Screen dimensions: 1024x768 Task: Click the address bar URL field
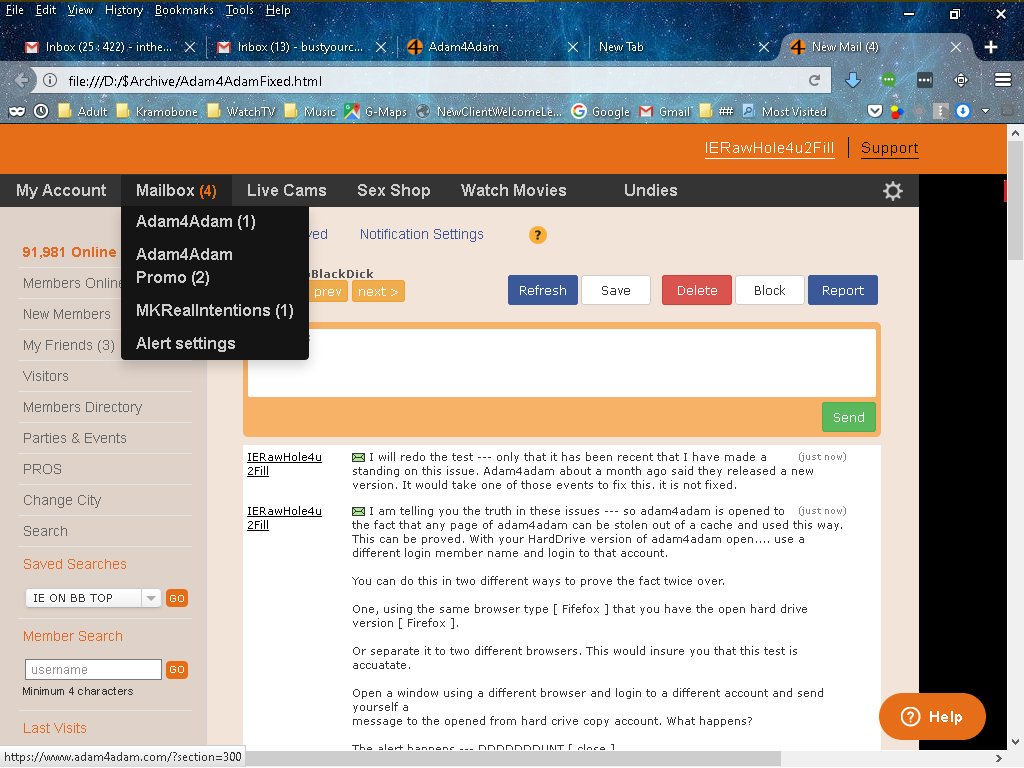pos(431,81)
